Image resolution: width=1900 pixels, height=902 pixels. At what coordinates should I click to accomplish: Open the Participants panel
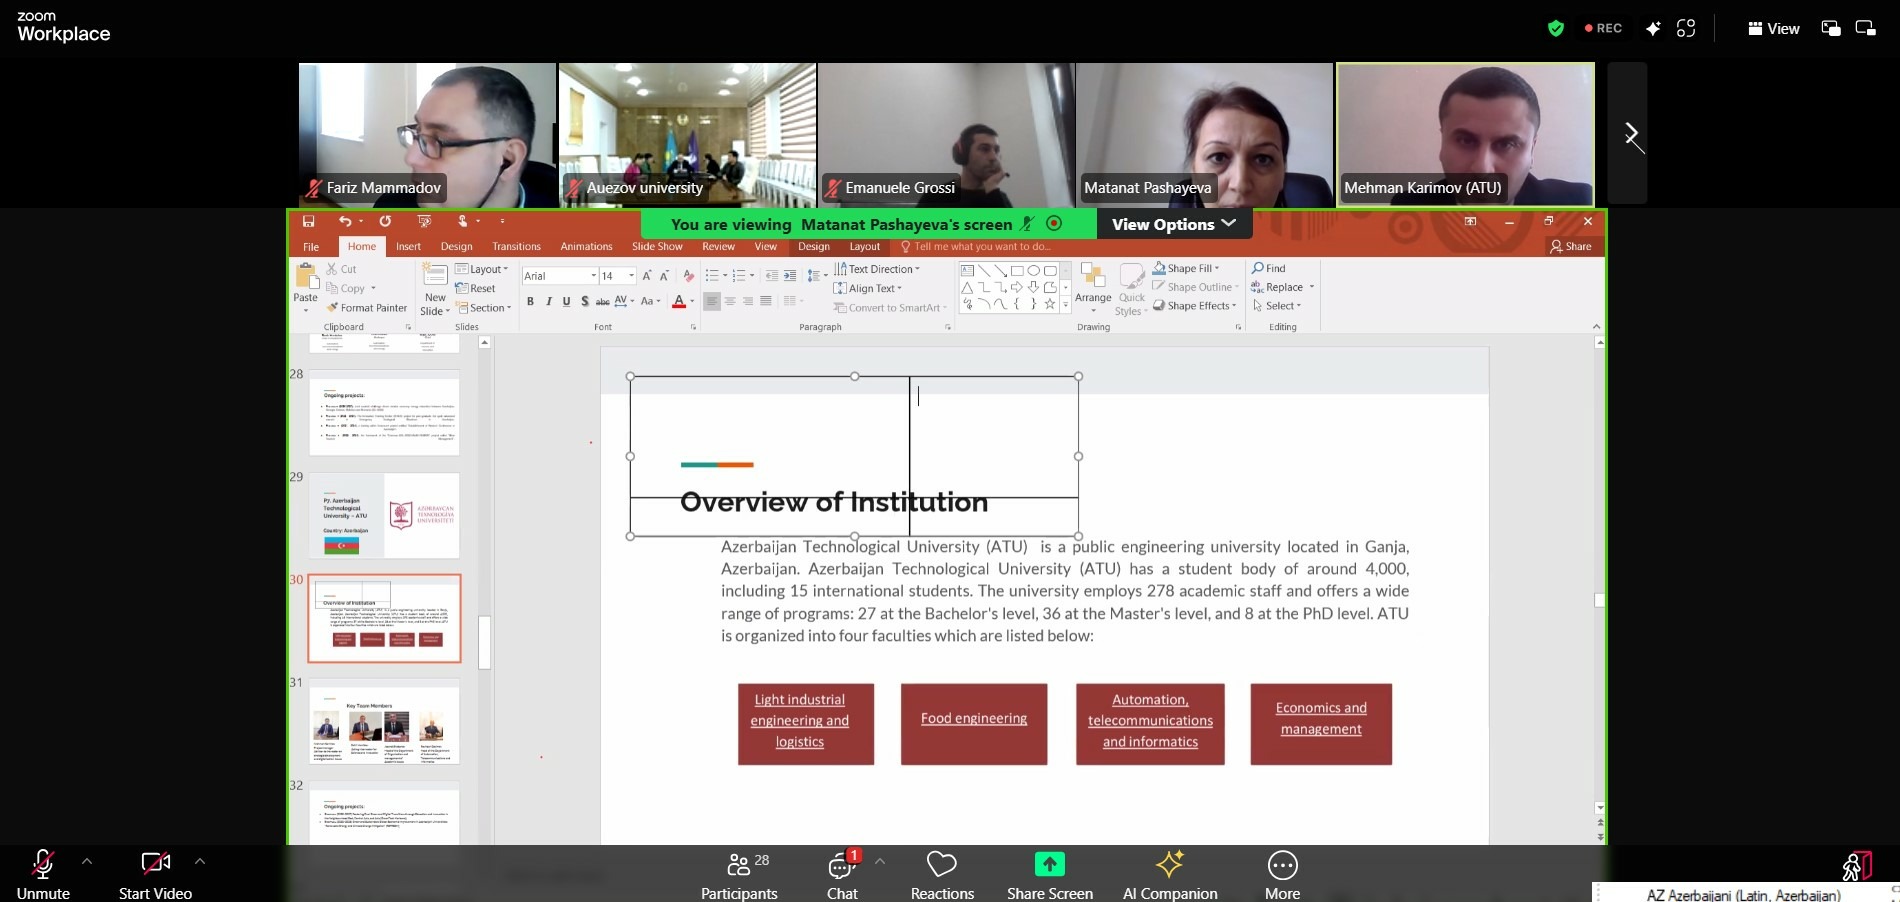(x=738, y=875)
